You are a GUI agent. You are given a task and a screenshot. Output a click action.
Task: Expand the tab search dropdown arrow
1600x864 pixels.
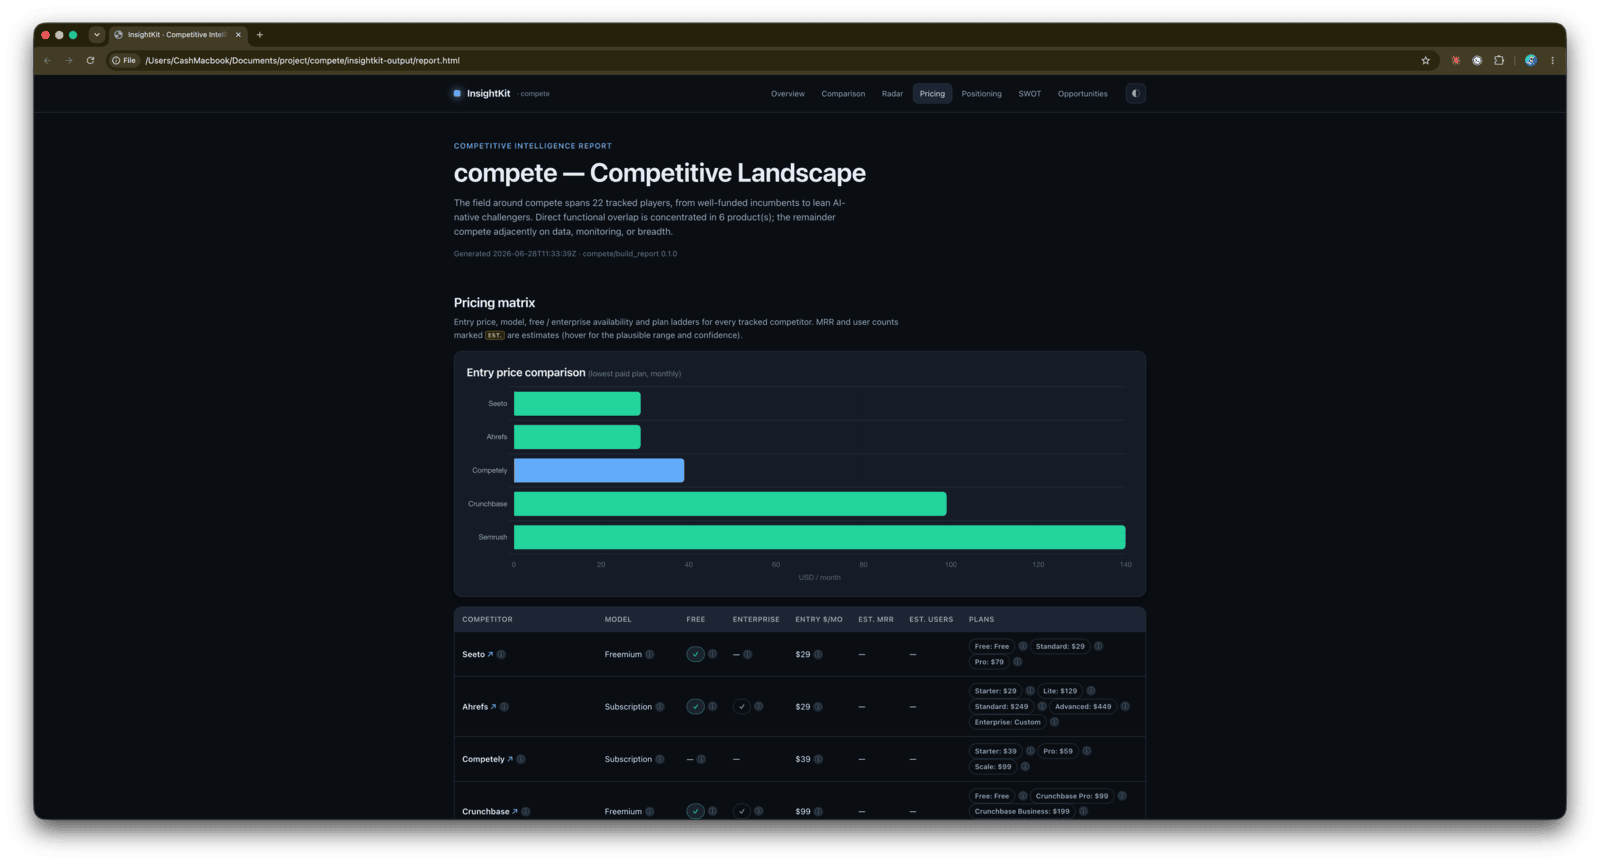point(97,35)
